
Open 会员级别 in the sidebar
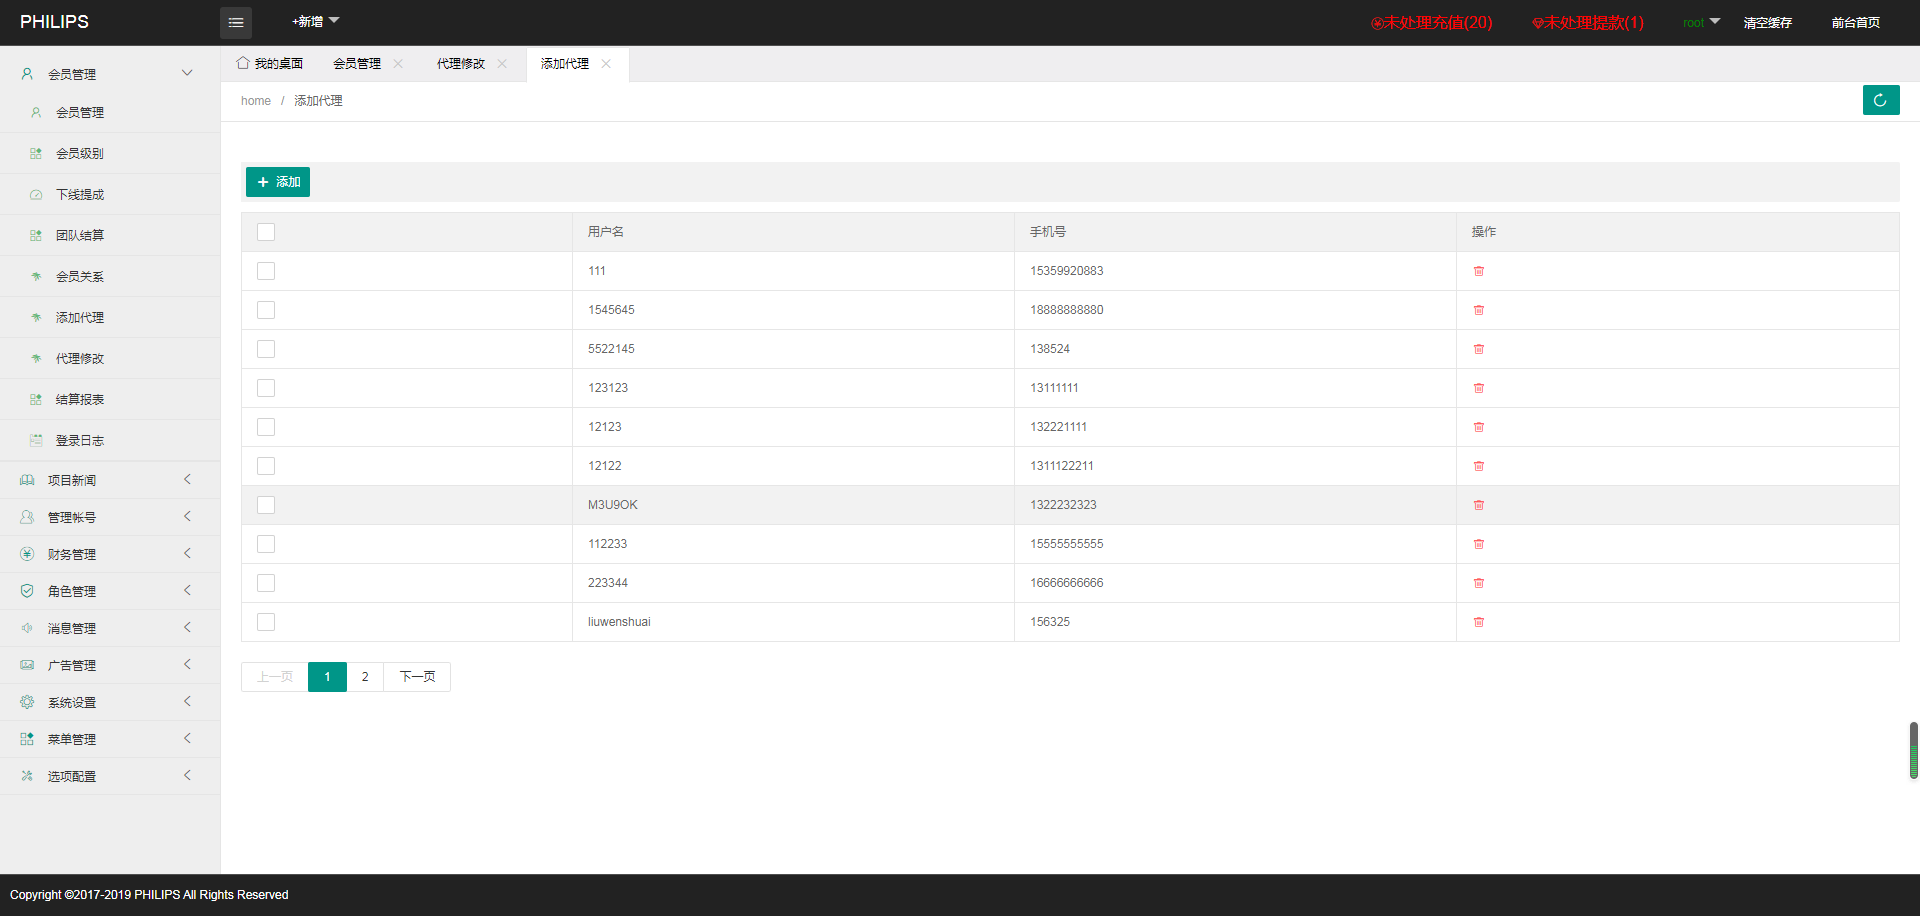coord(80,153)
